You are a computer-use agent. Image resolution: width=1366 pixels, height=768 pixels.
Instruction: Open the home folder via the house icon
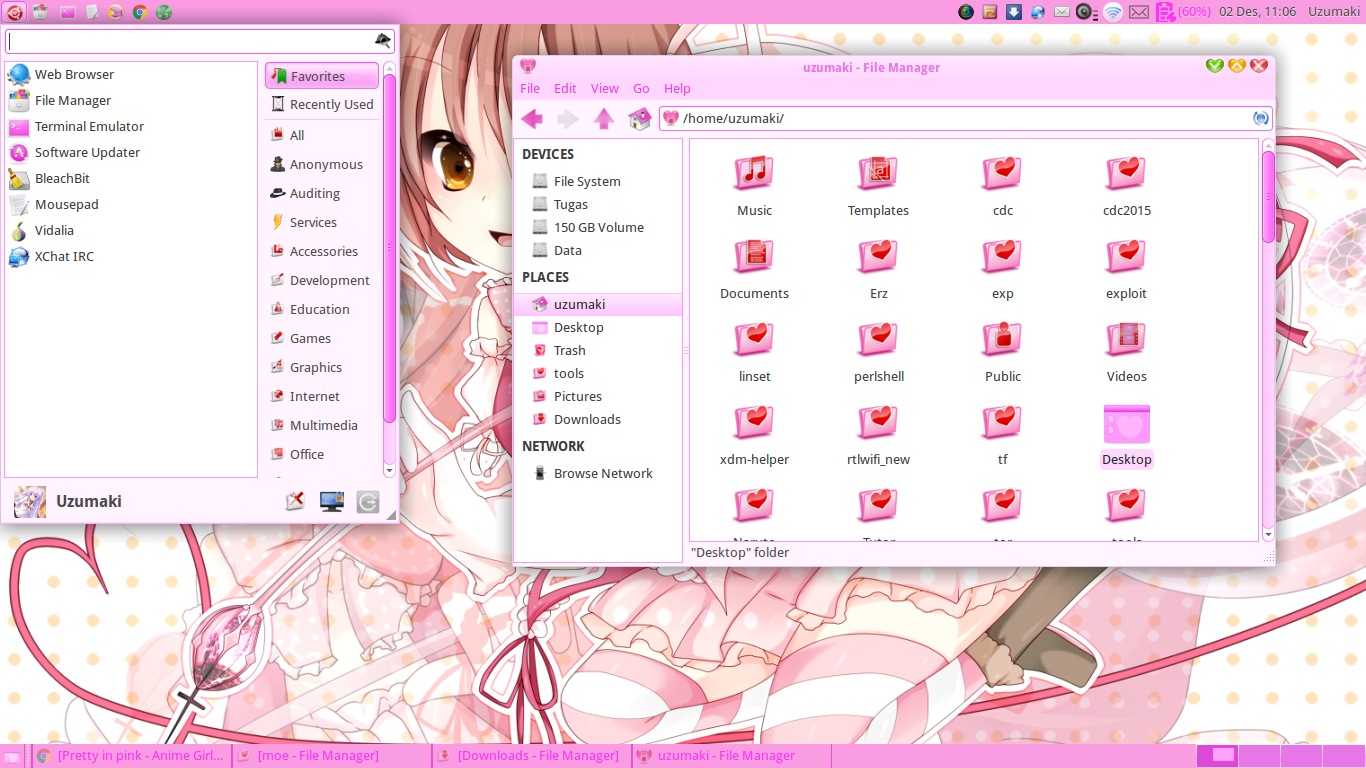tap(640, 118)
